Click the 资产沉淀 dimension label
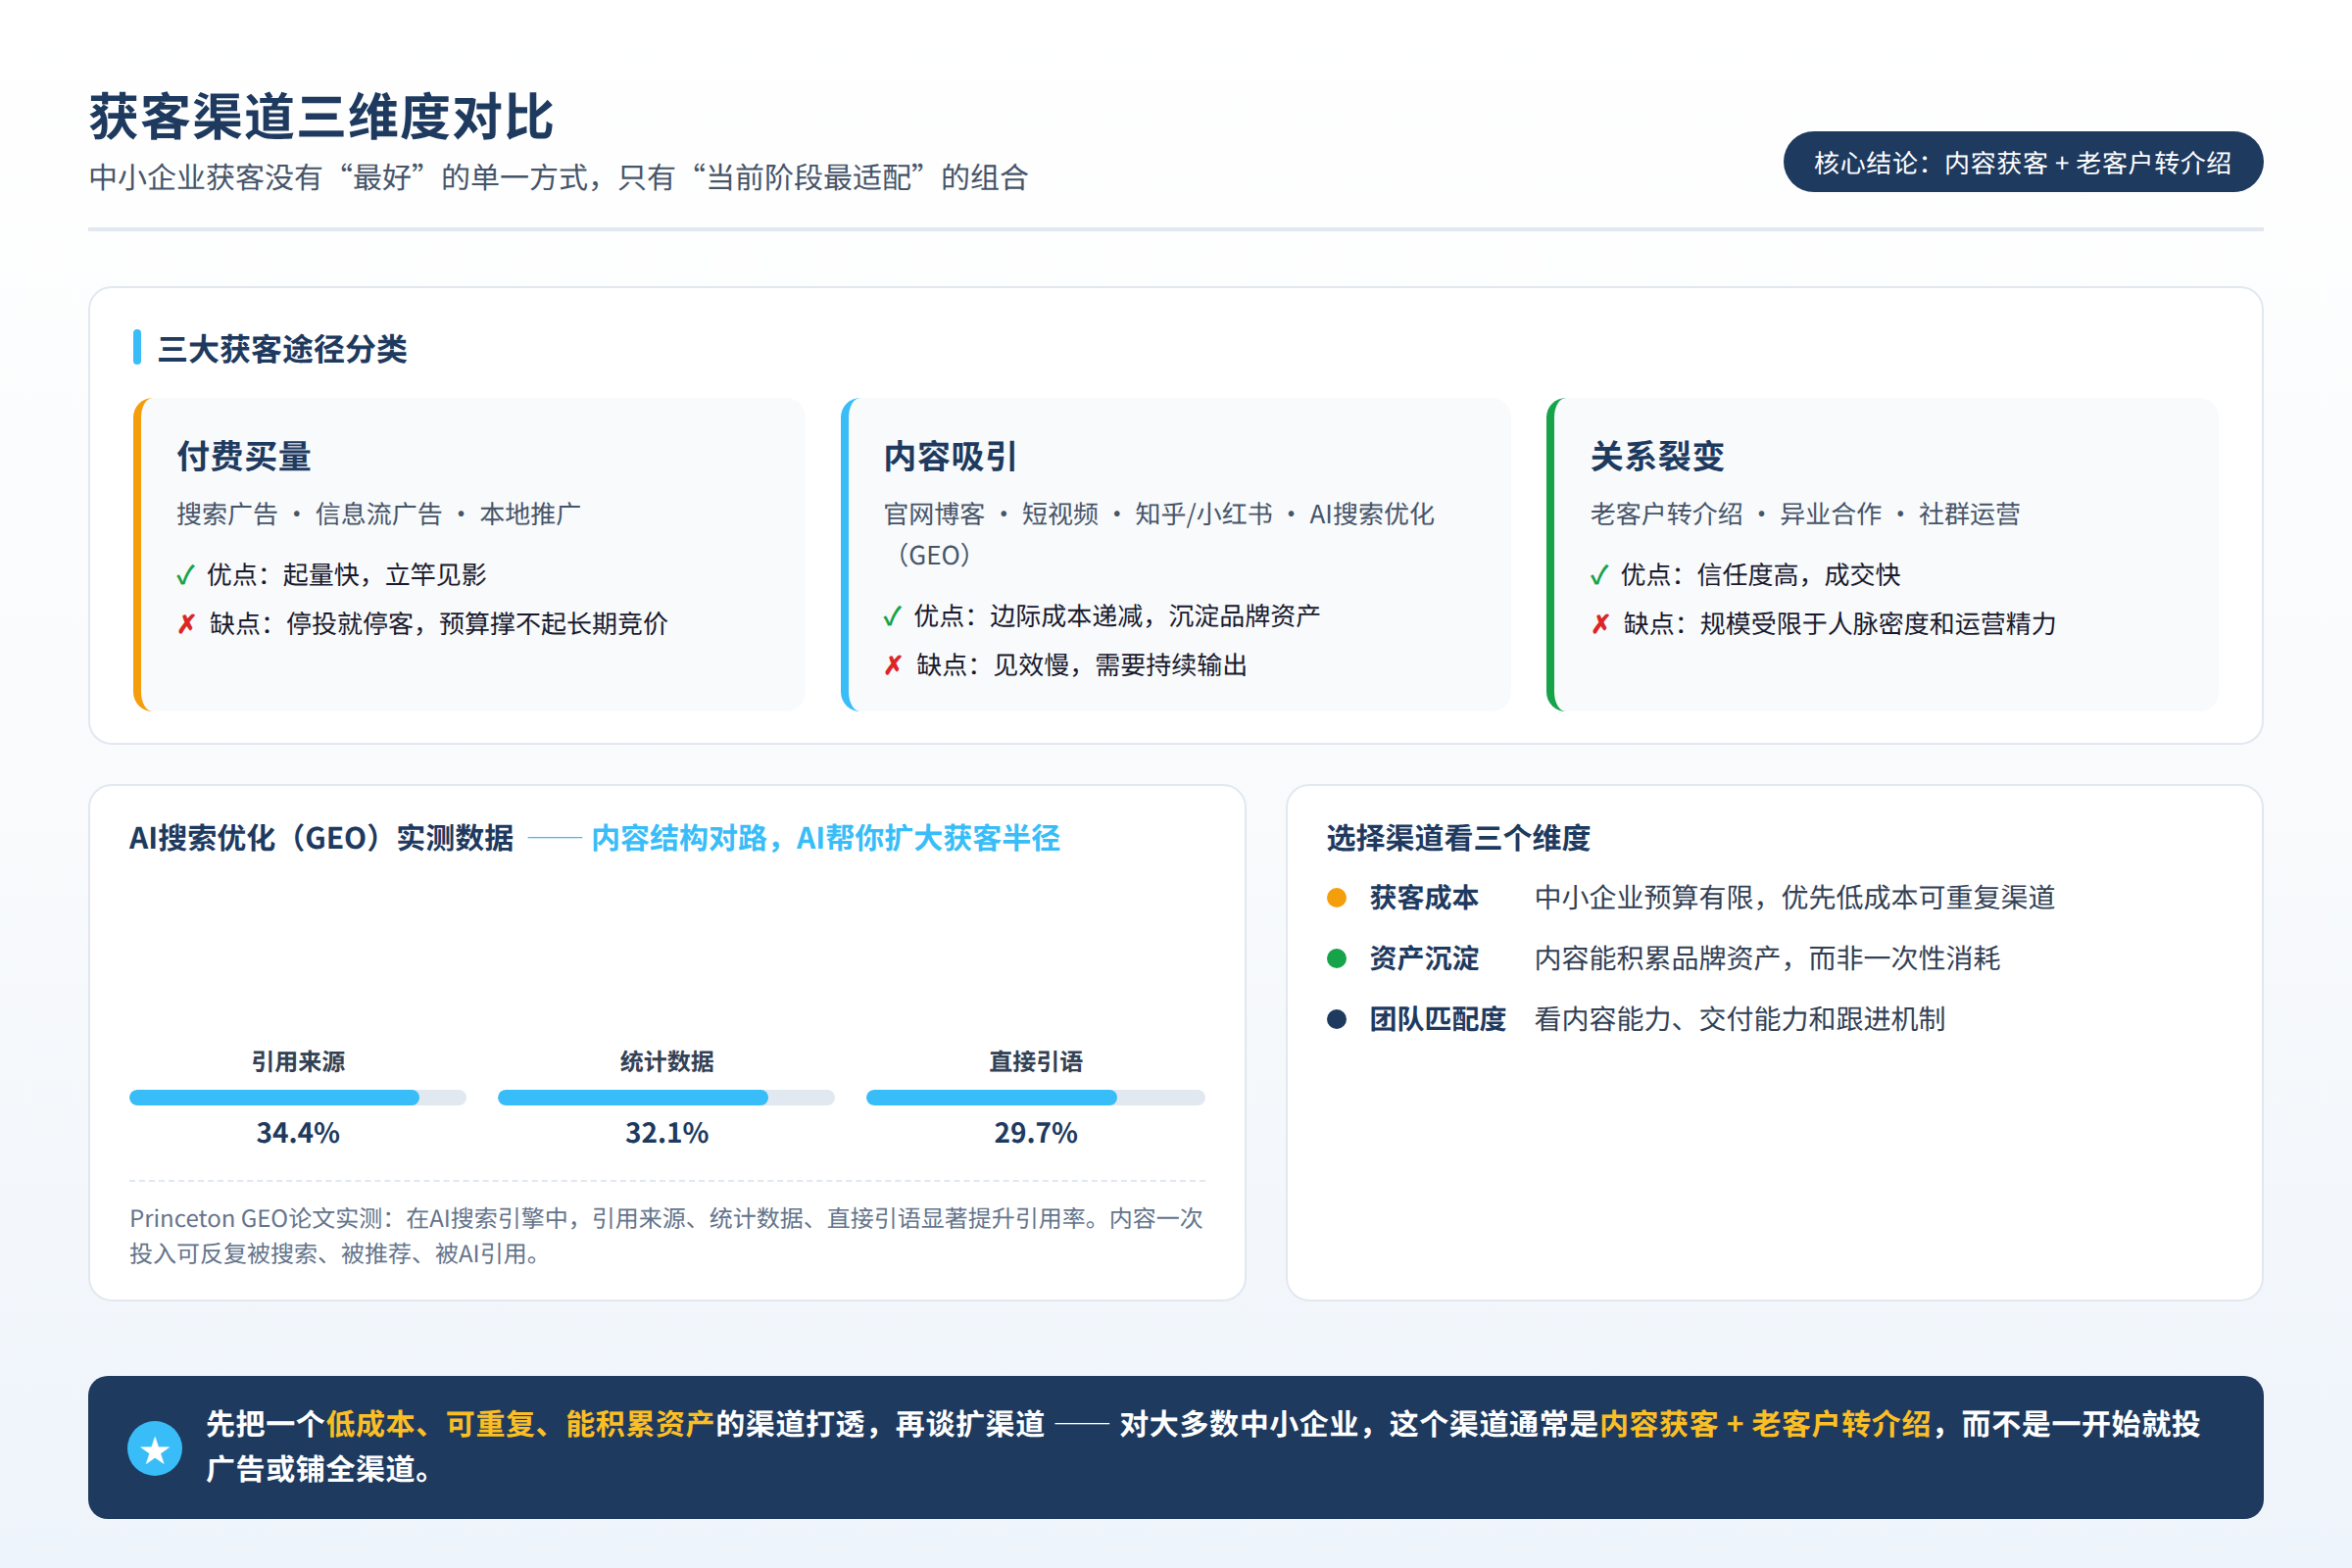2352x1568 pixels. tap(1424, 958)
